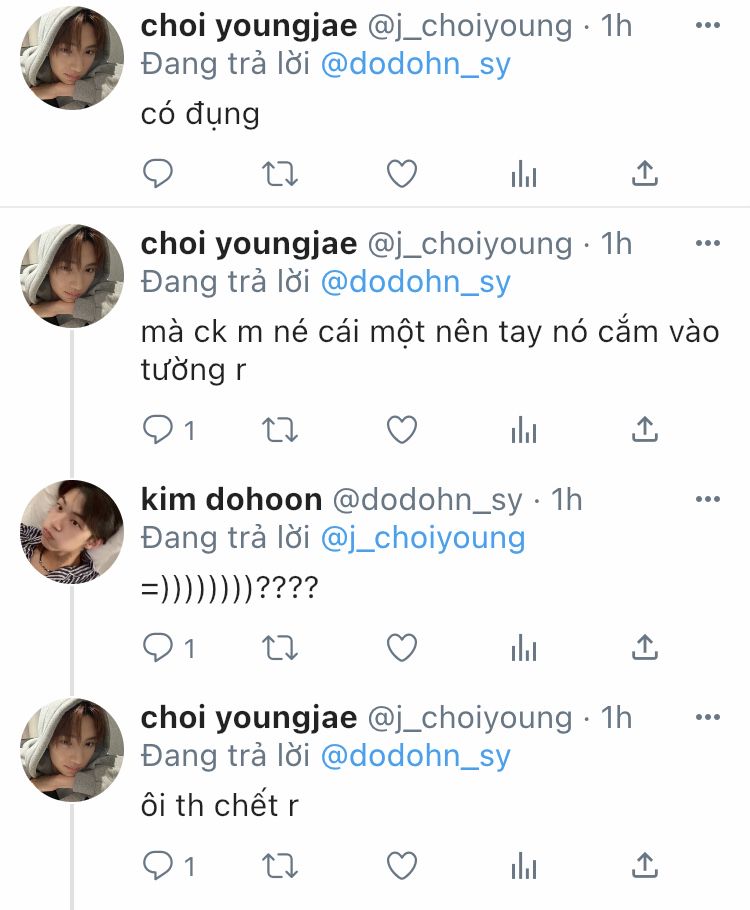The width and height of the screenshot is (750, 910).
Task: View analytics of kim dohoon's tweet
Action: tap(524, 649)
